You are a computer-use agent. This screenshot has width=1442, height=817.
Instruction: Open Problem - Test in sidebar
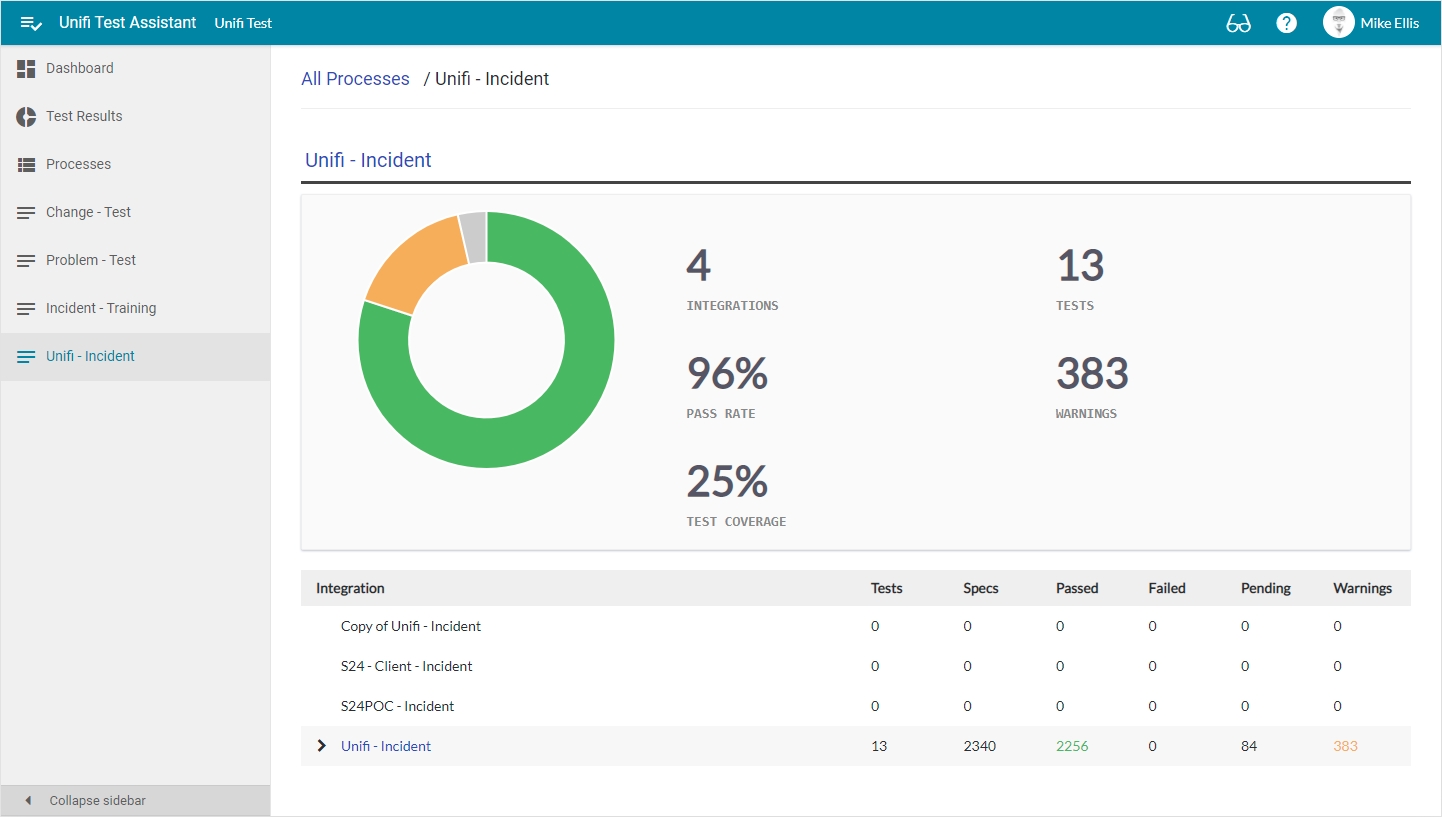point(91,260)
